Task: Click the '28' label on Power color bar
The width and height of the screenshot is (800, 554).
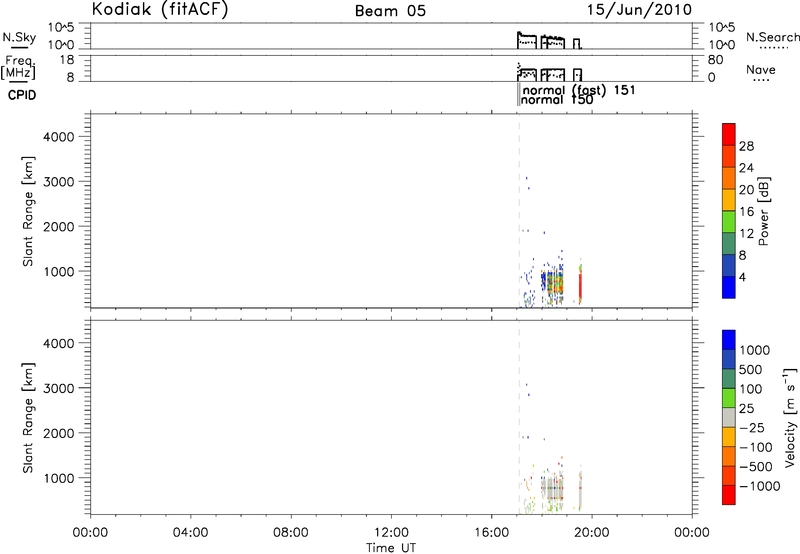Action: tap(746, 146)
